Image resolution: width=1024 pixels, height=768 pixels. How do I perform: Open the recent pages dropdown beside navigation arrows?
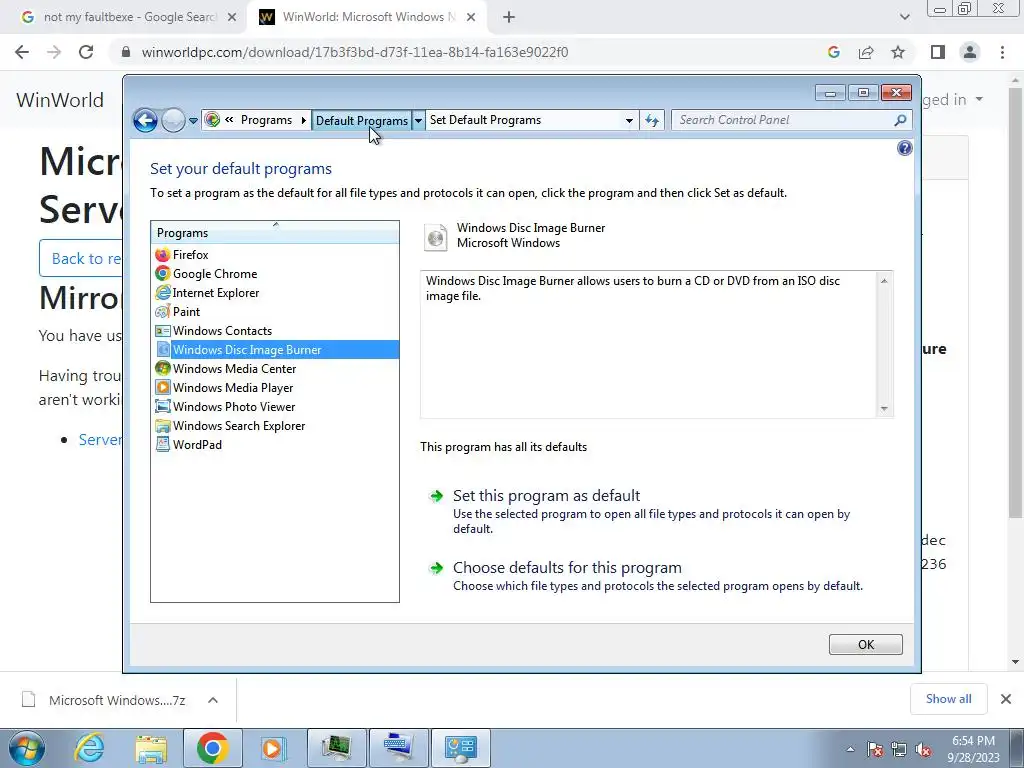pos(193,121)
